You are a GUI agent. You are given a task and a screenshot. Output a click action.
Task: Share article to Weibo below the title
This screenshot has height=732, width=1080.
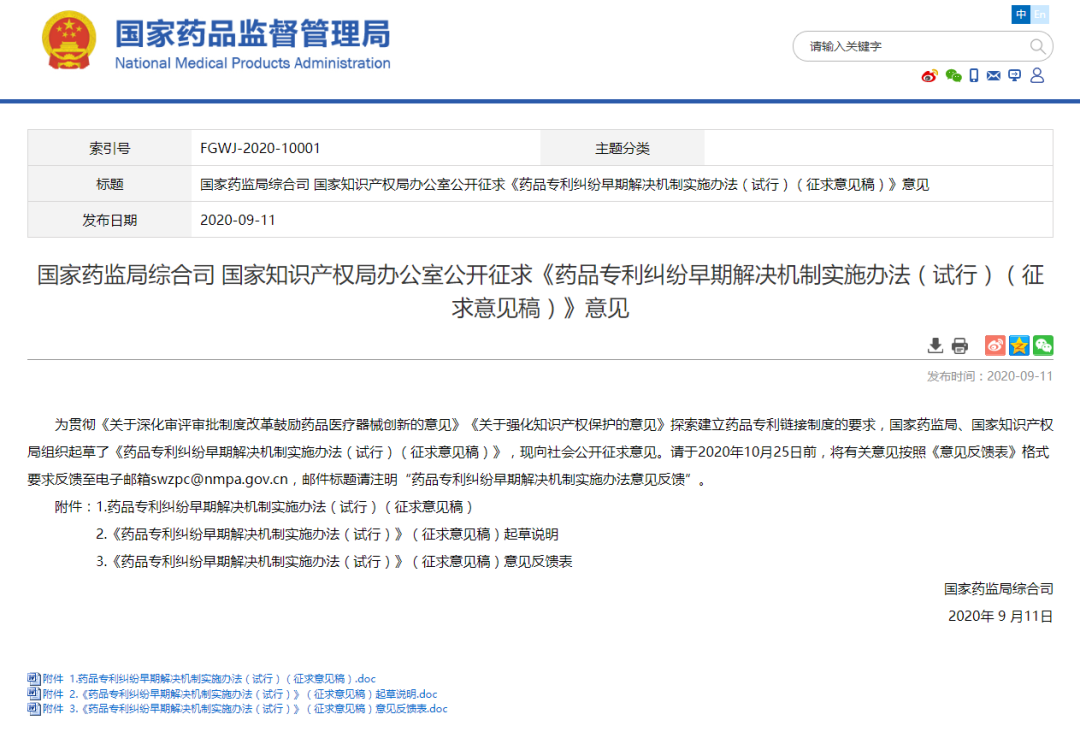pos(995,345)
